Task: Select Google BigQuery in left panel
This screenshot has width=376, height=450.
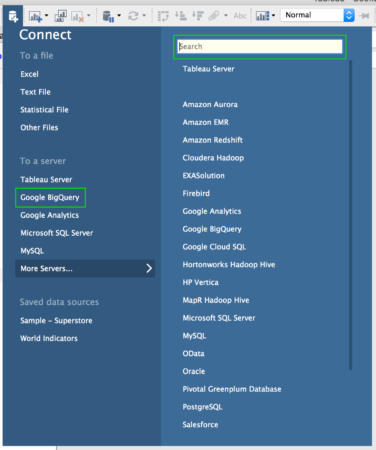Action: point(50,198)
